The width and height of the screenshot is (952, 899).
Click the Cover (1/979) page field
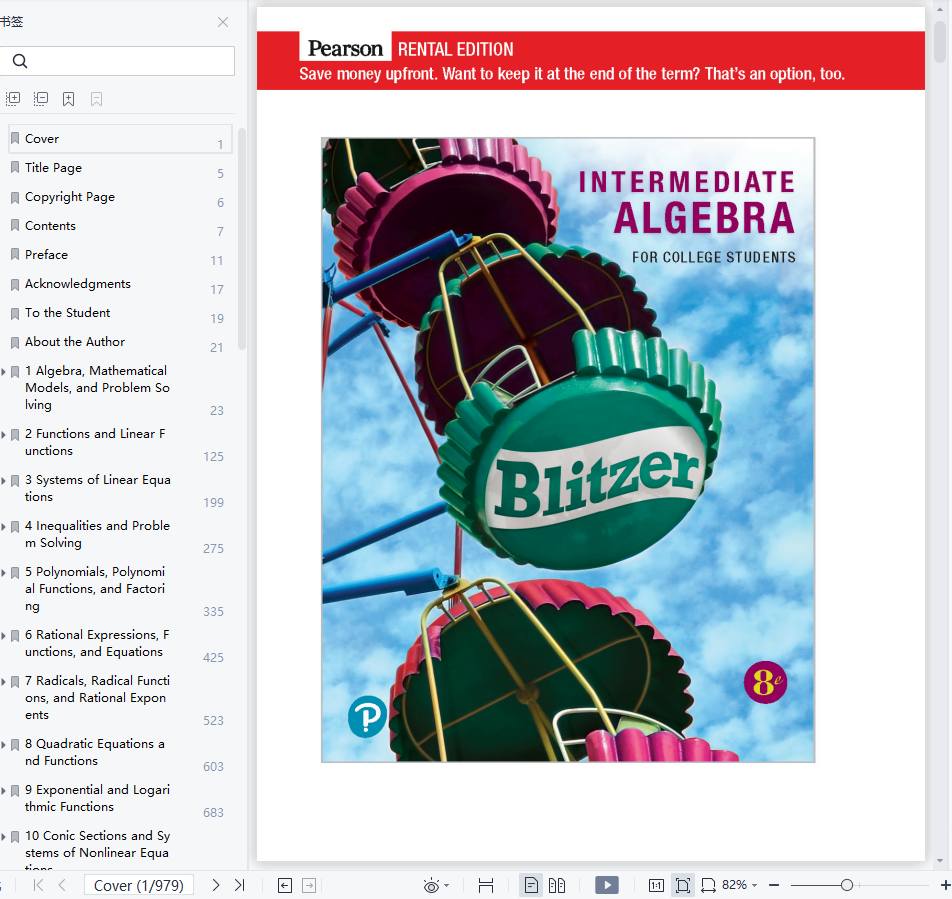tap(138, 885)
